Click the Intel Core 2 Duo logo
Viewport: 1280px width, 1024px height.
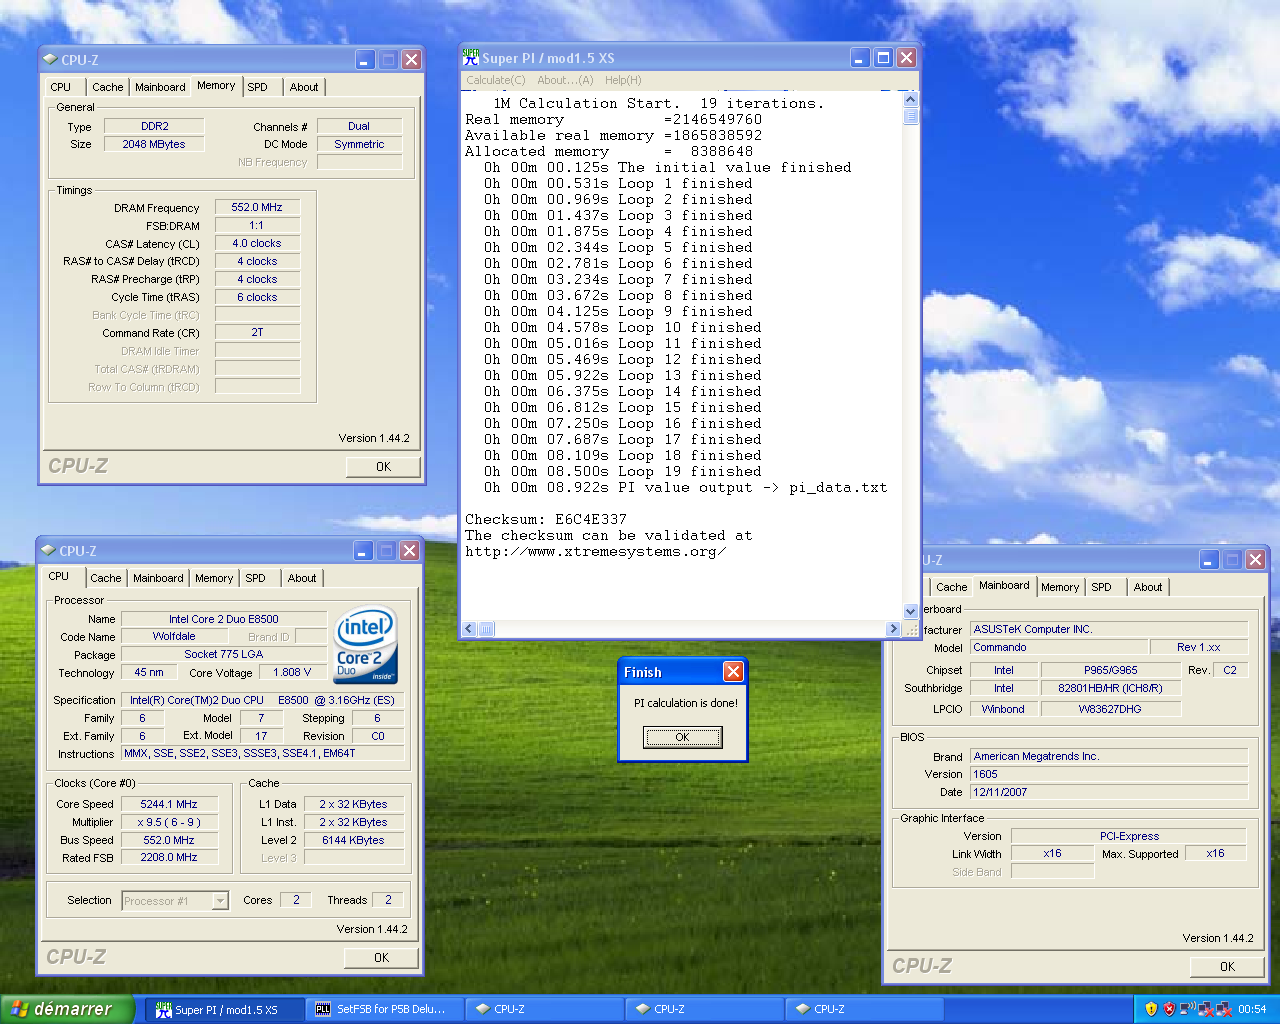coord(365,645)
